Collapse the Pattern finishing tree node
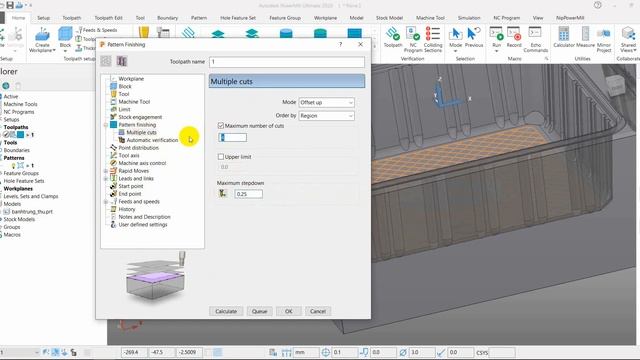 [x=106, y=125]
